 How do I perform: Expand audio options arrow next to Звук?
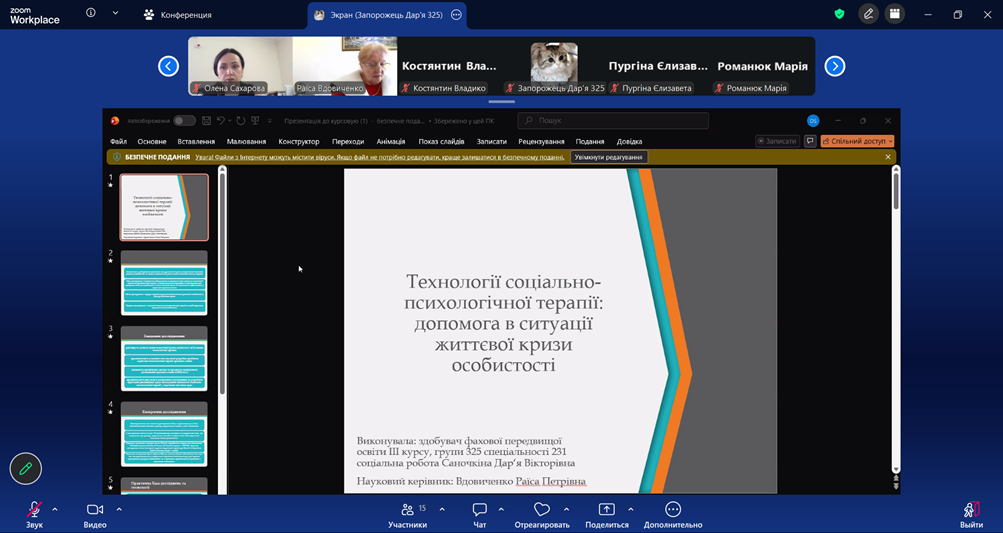[55, 509]
